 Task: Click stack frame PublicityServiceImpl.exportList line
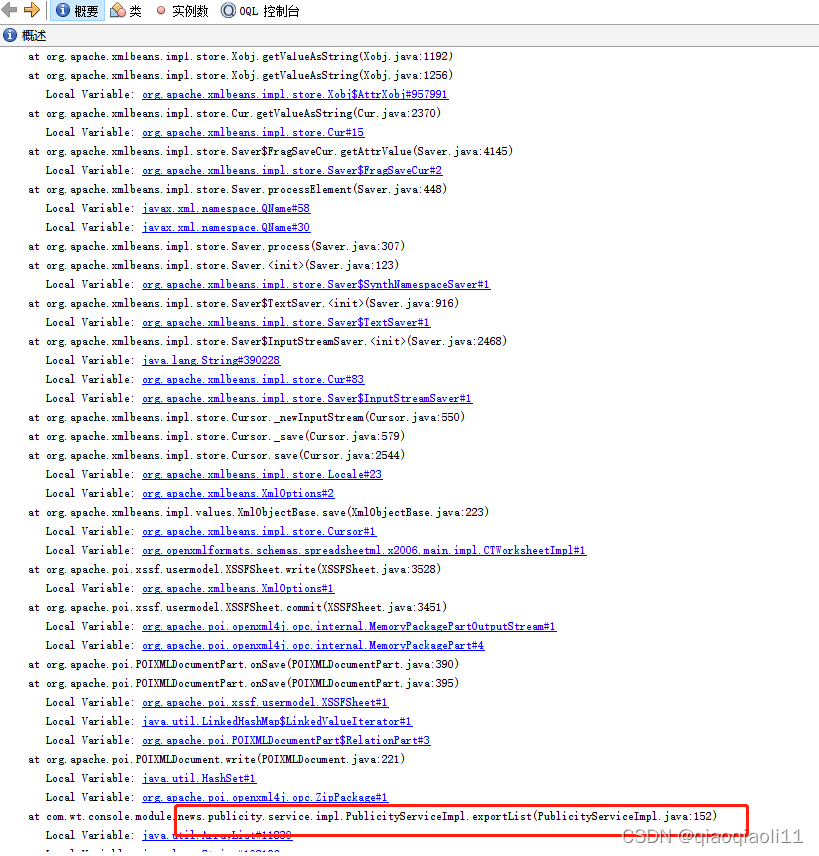372,817
